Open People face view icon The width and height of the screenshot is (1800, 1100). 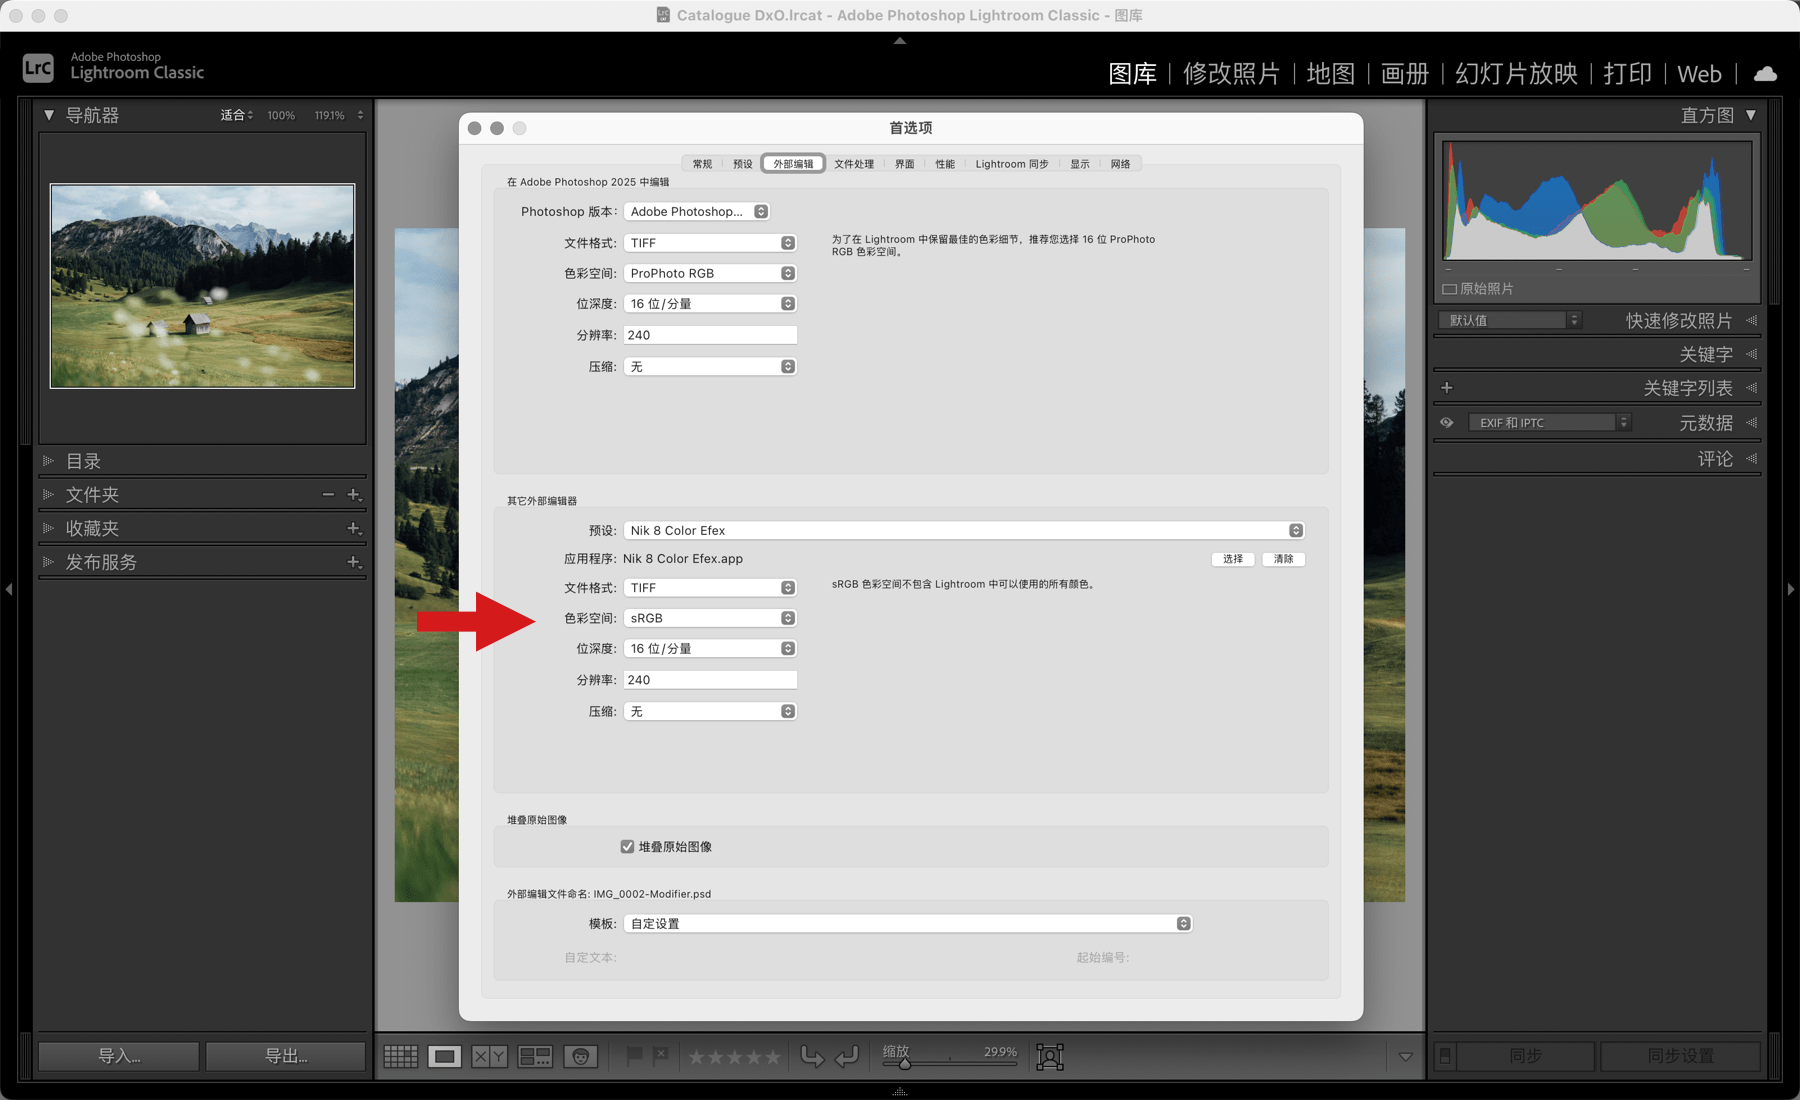581,1056
